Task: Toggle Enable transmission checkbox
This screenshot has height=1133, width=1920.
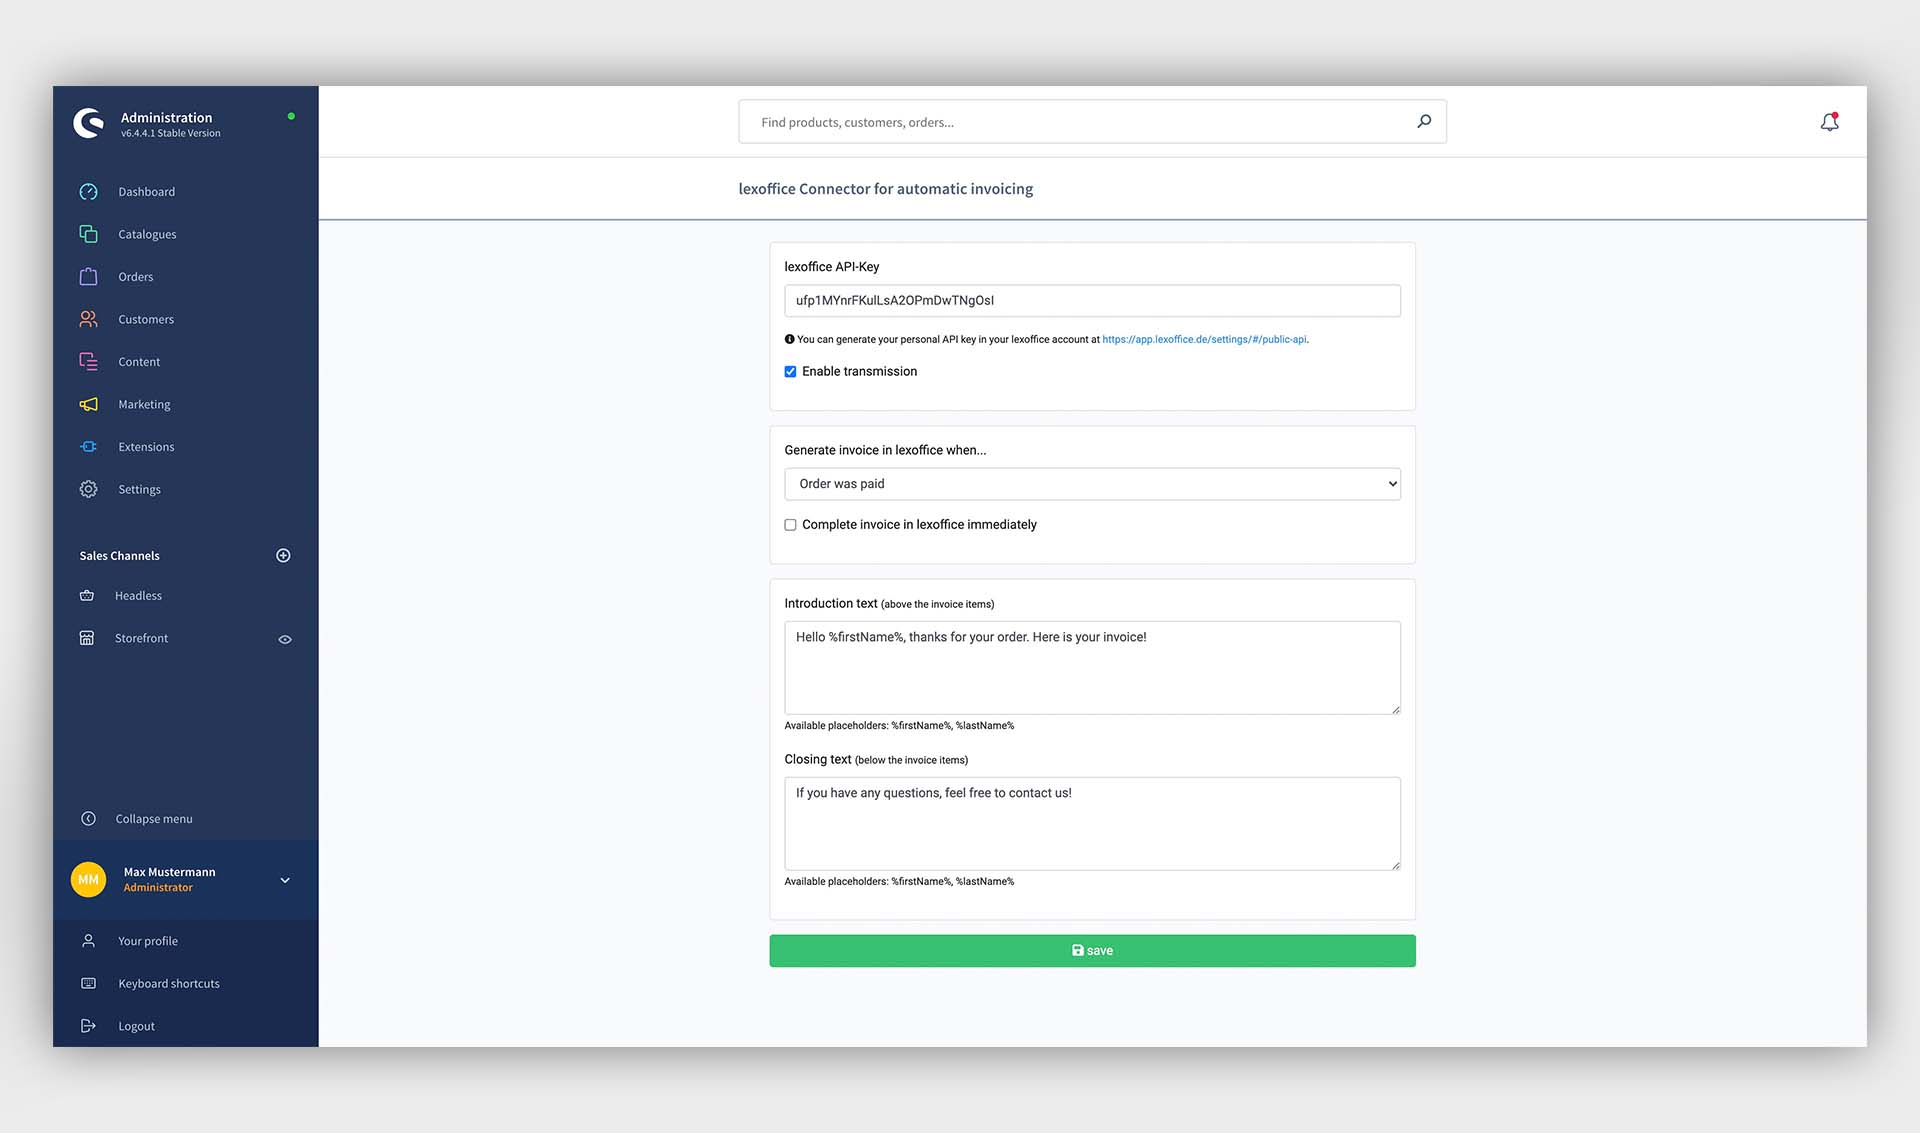Action: (x=790, y=372)
